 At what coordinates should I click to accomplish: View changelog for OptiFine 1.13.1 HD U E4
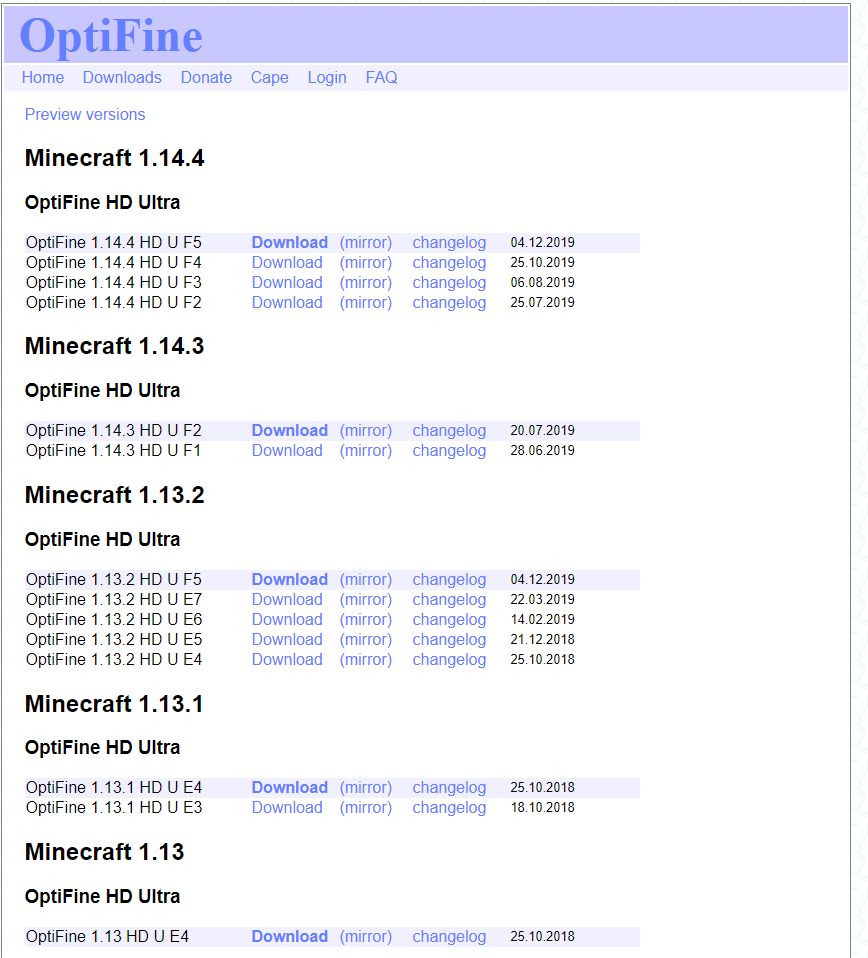(449, 788)
